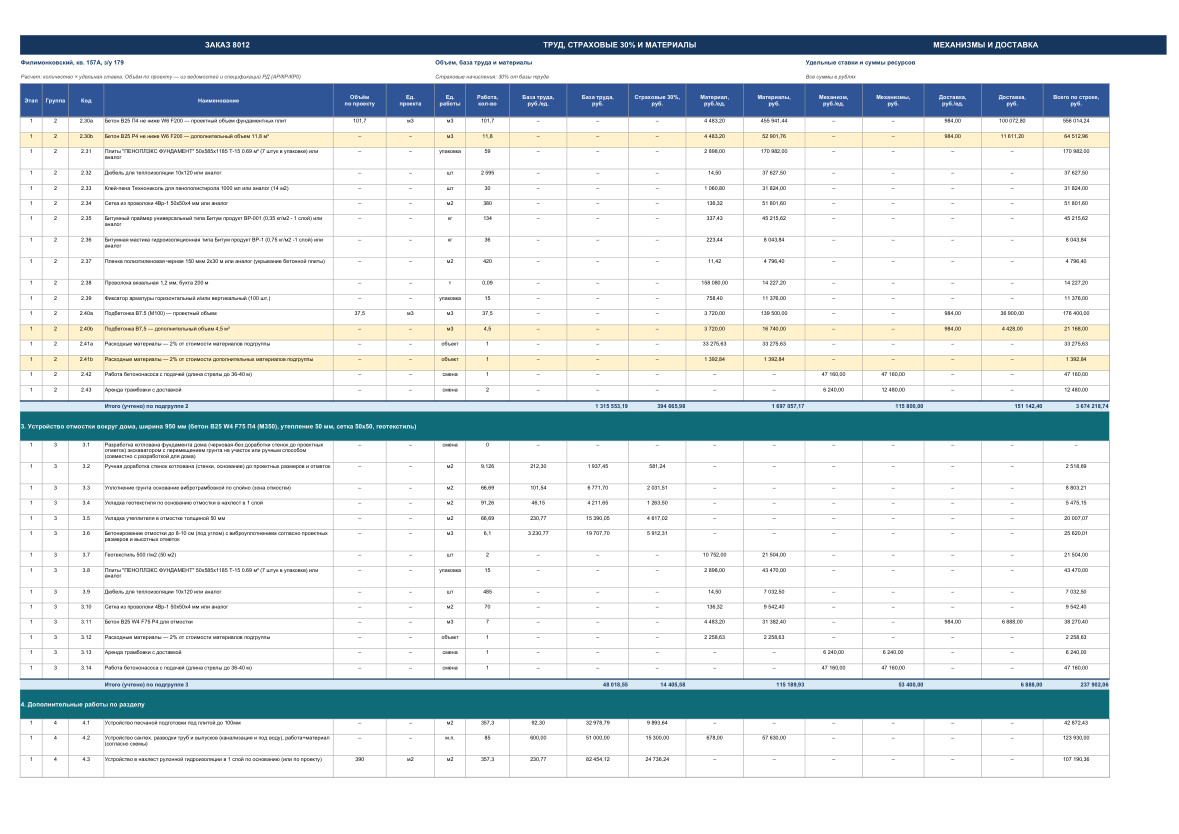The height and width of the screenshot is (834, 1179).
Task: Click the "Работа, кол-во" column header
Action: tap(487, 100)
